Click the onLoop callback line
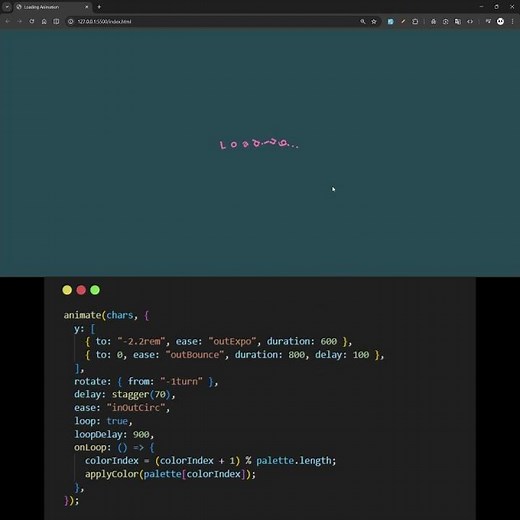Viewport: 520px width, 520px height. coord(114,447)
